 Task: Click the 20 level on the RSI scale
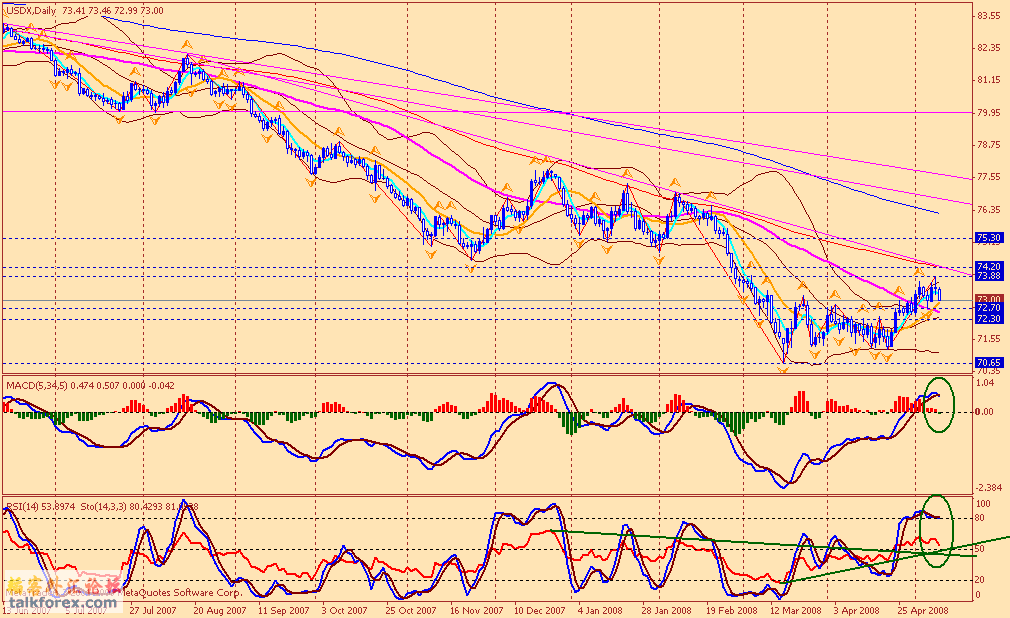tap(980, 580)
